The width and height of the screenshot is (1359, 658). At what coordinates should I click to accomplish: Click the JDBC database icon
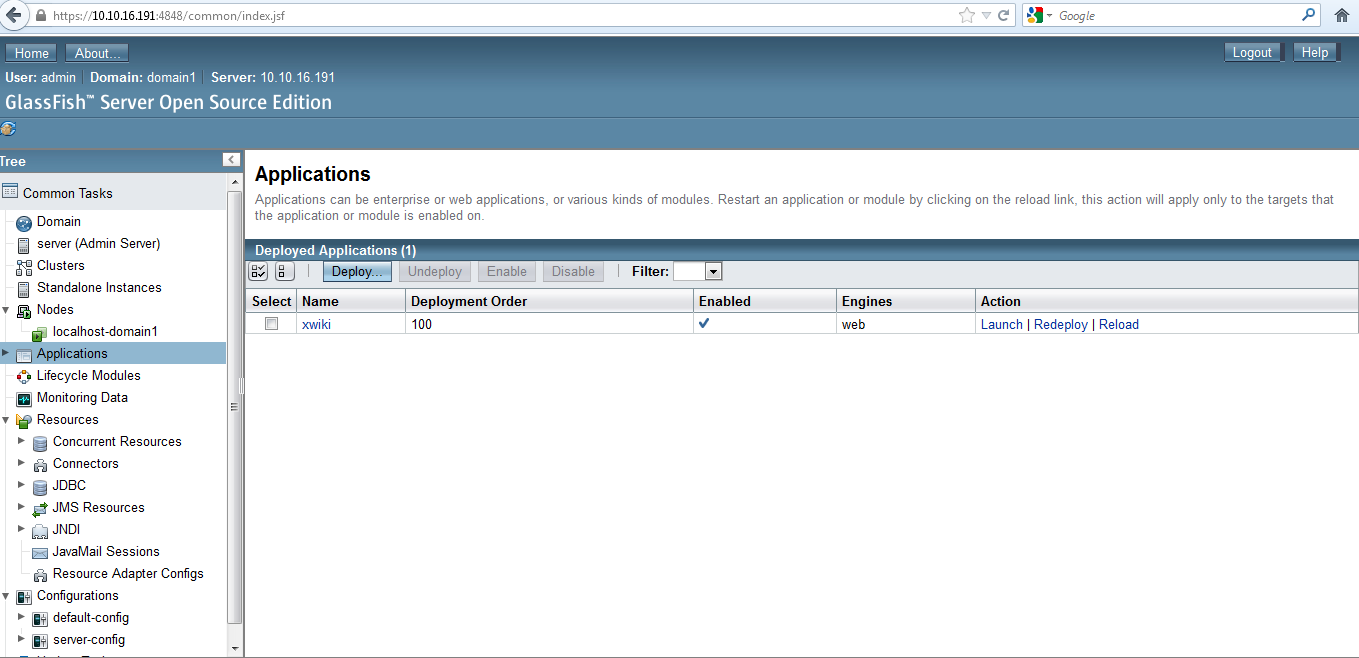coord(40,486)
